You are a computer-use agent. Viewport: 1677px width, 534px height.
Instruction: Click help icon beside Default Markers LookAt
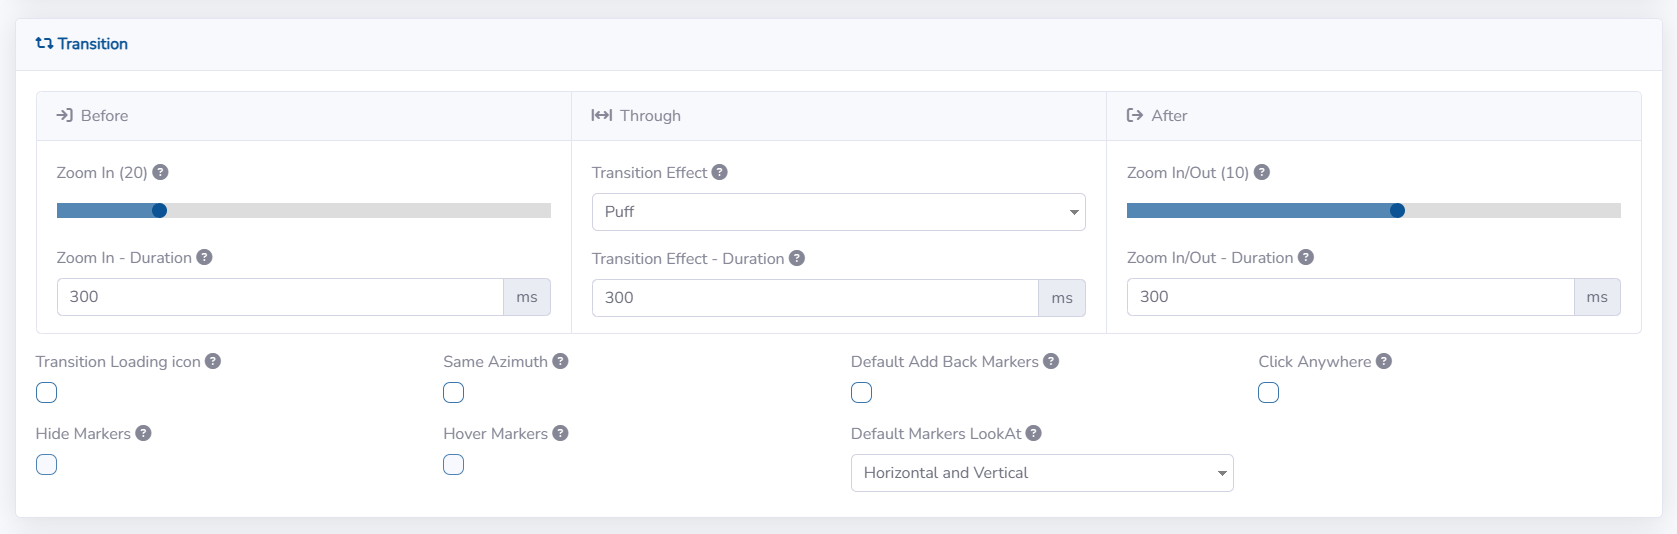pyautogui.click(x=1033, y=433)
